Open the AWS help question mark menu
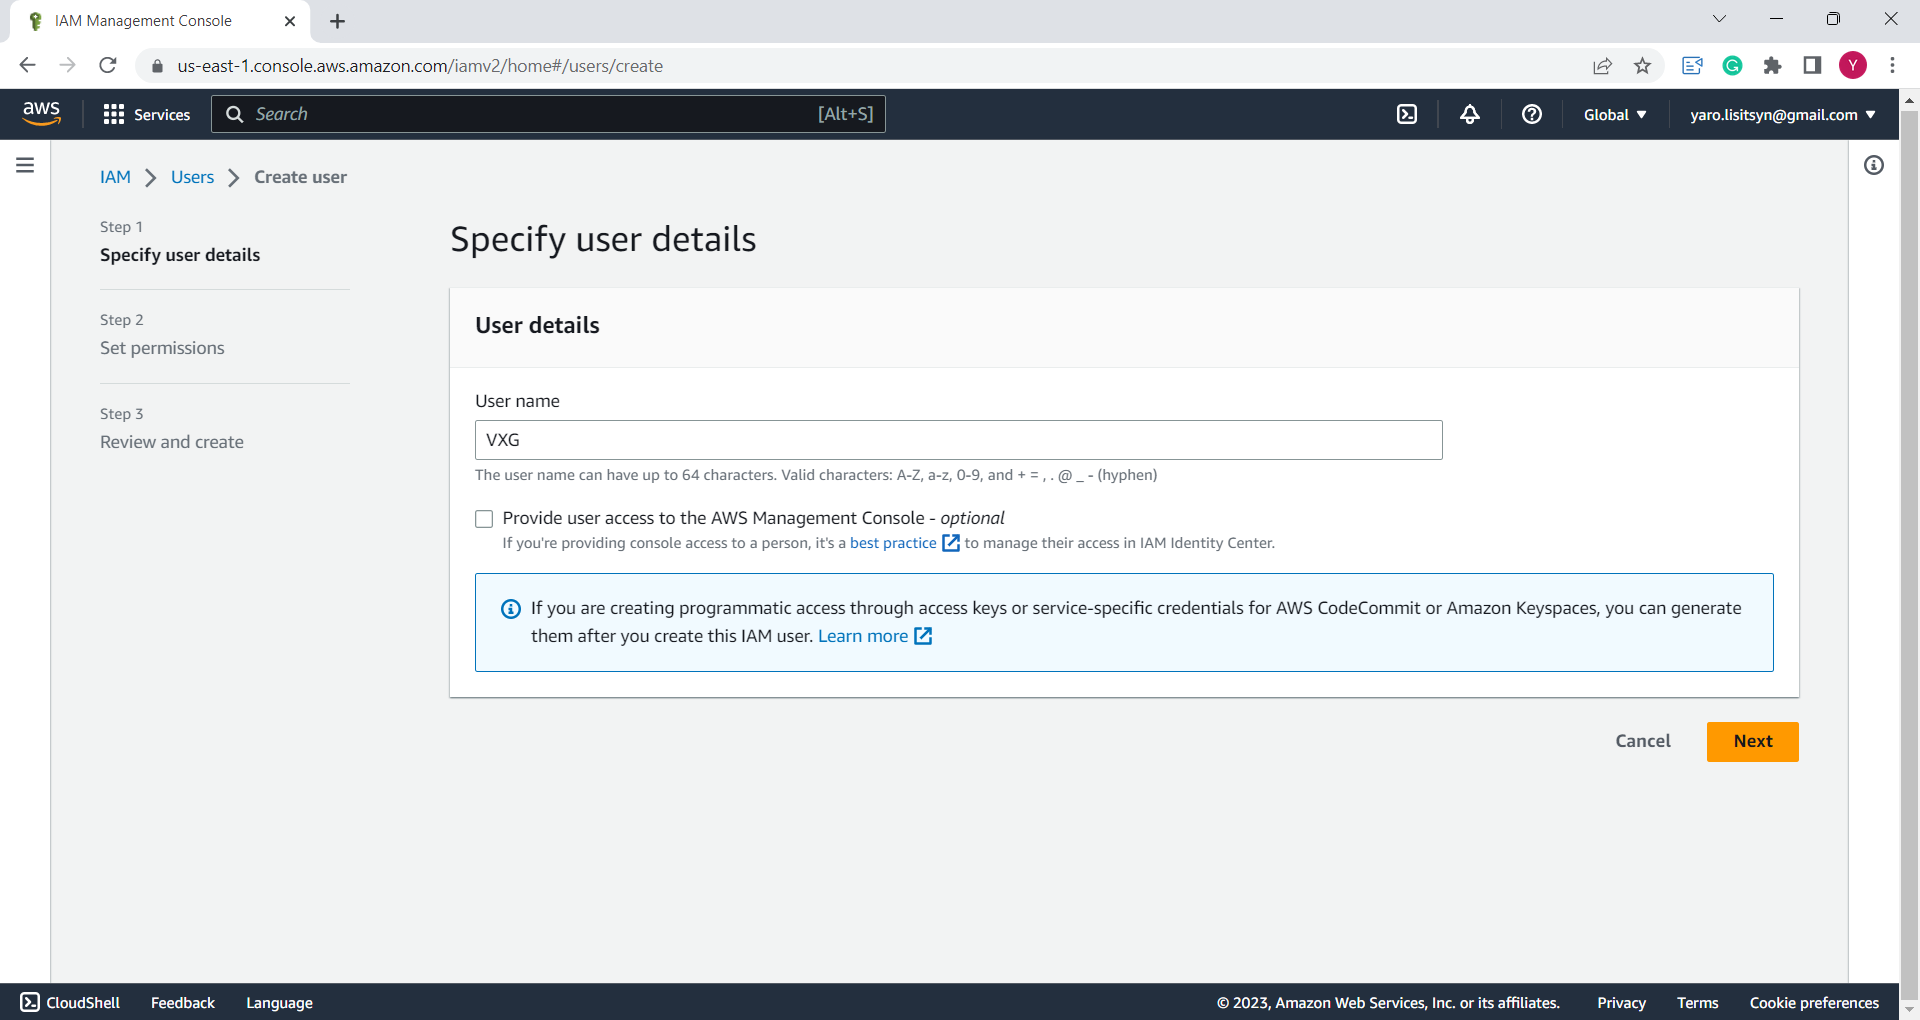This screenshot has height=1020, width=1920. click(1531, 114)
